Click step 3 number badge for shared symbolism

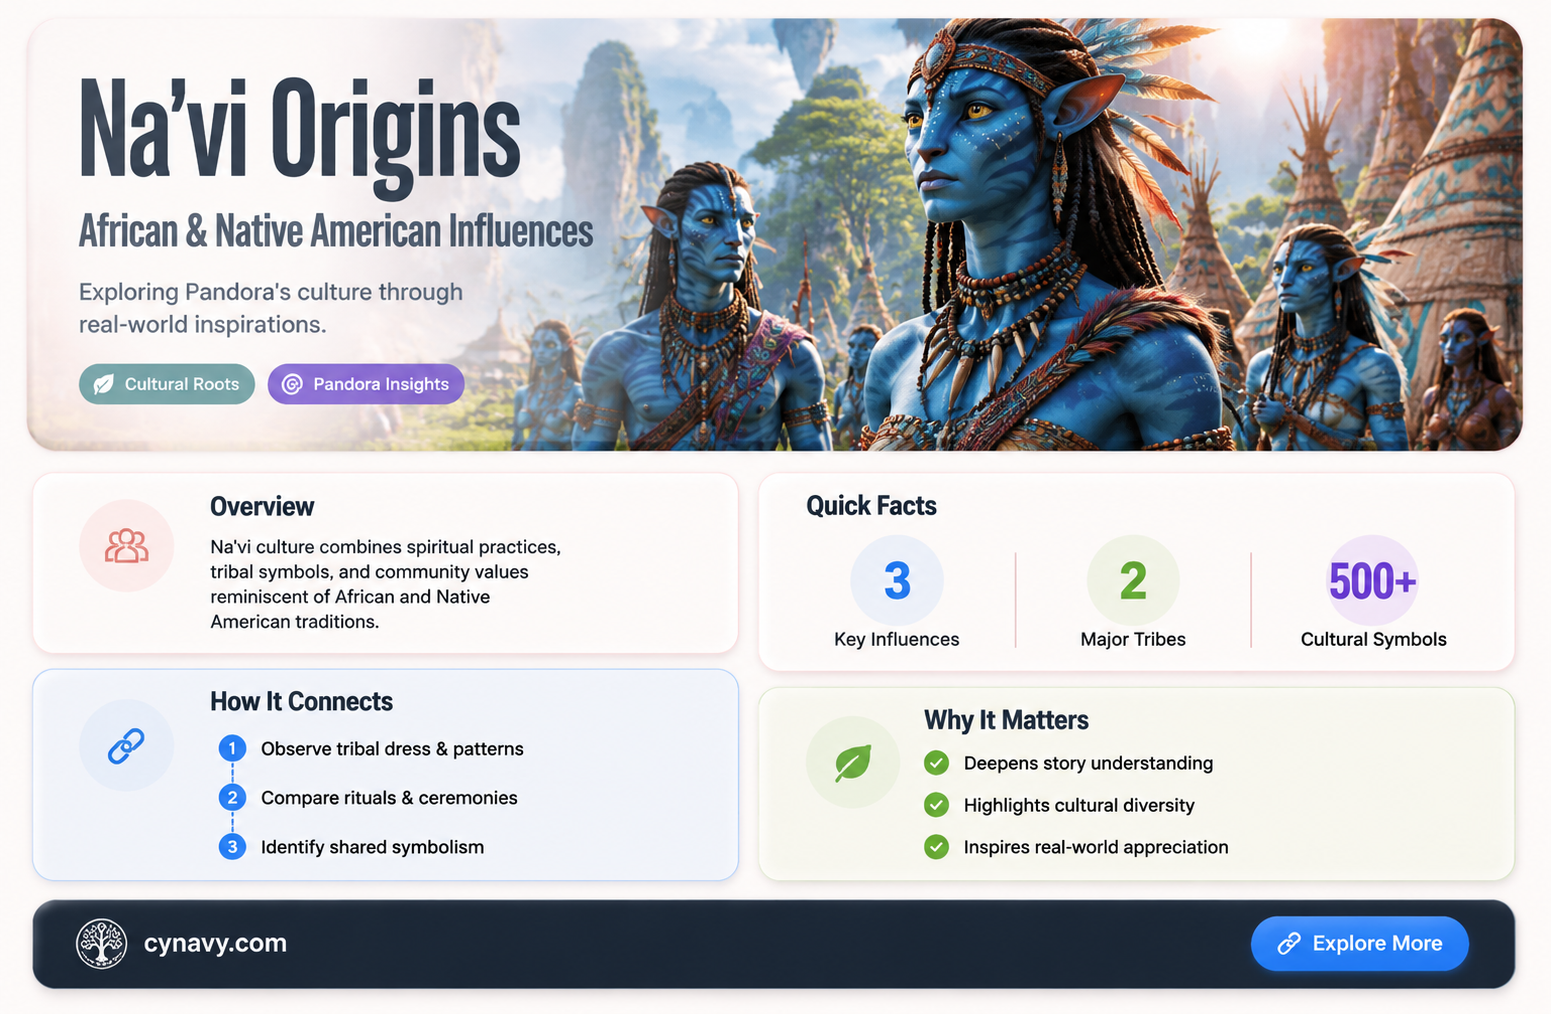point(232,847)
